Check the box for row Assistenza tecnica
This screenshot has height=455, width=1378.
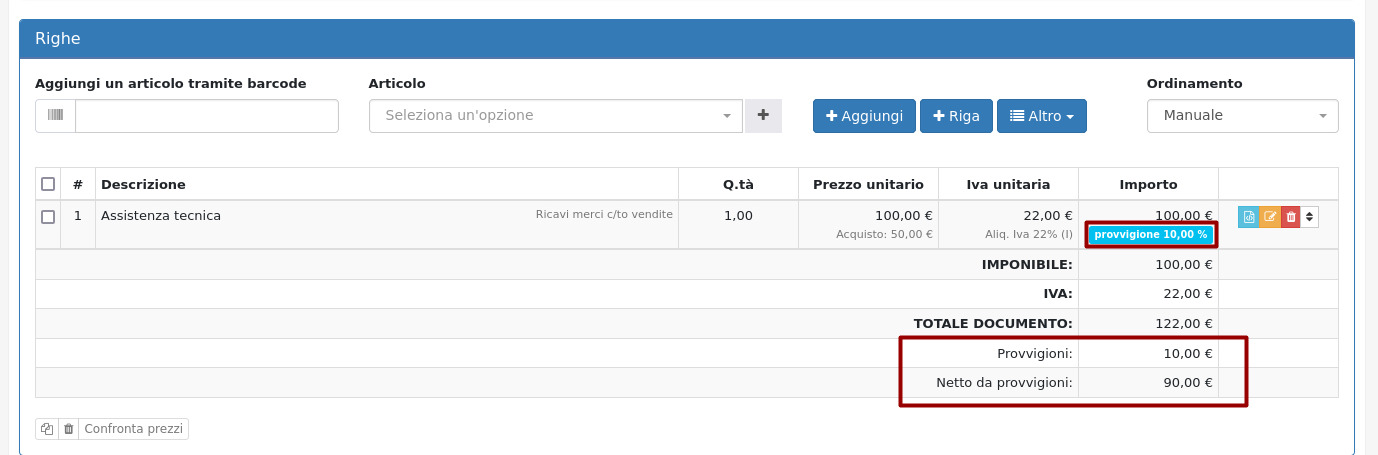[48, 216]
